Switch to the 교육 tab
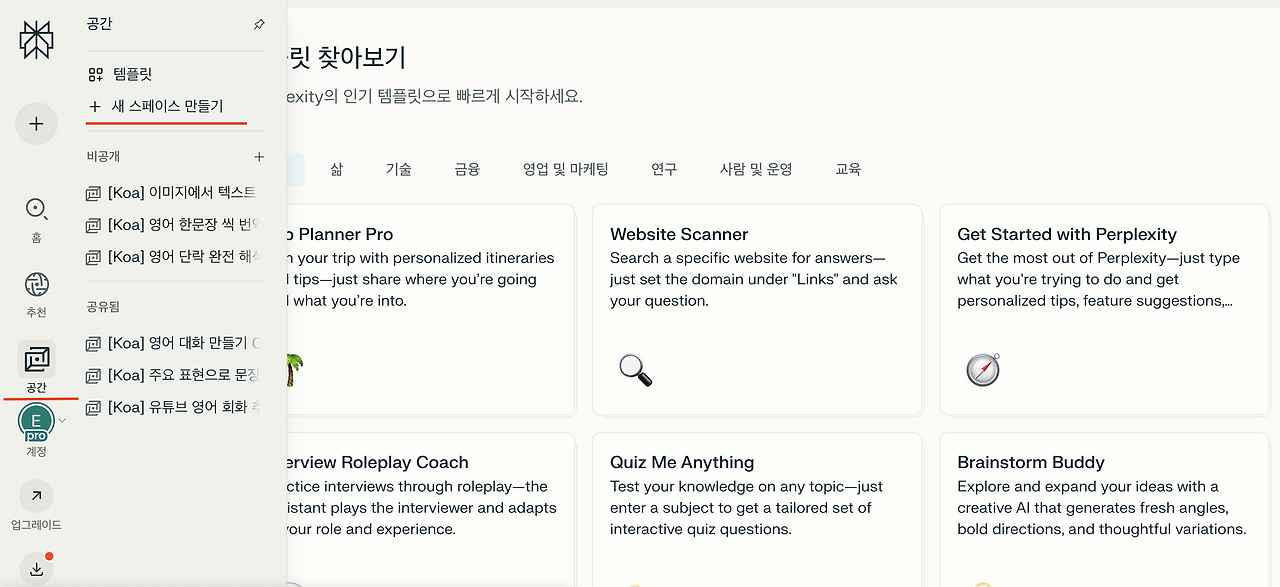The image size is (1280, 587). click(847, 169)
